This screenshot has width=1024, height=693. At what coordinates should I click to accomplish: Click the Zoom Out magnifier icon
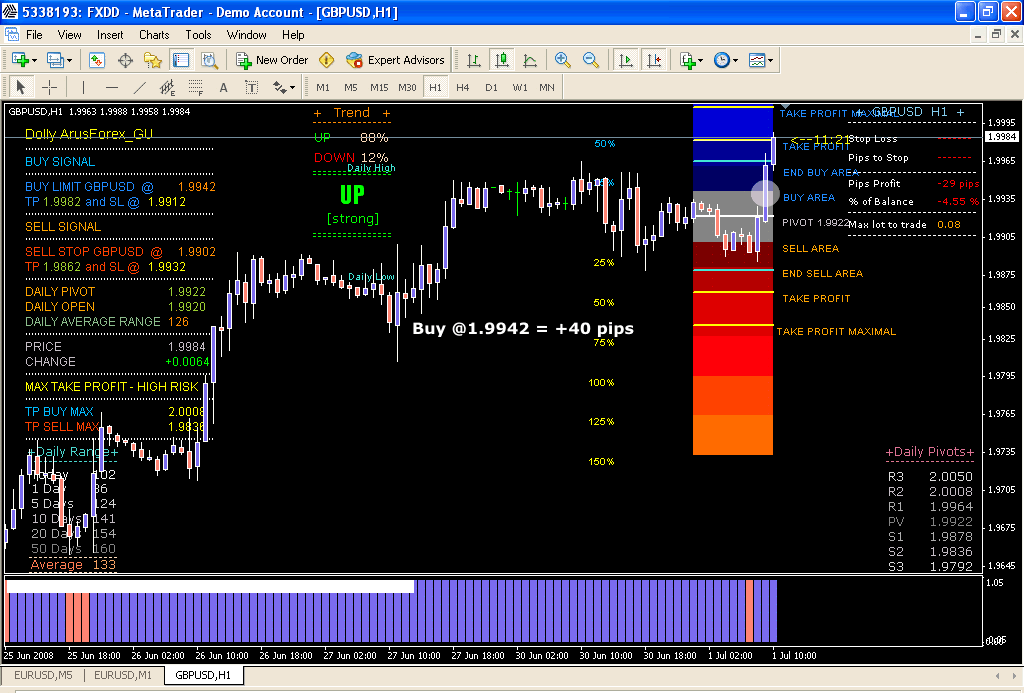click(x=591, y=60)
